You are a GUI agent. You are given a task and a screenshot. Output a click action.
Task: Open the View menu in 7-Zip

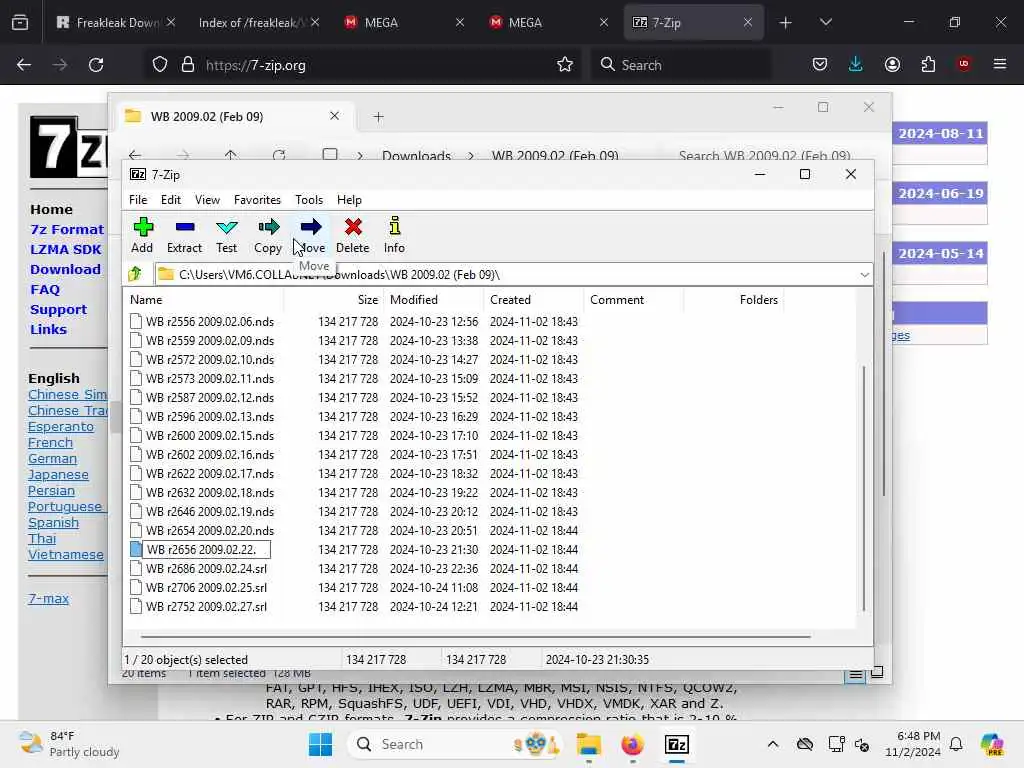pyautogui.click(x=207, y=200)
